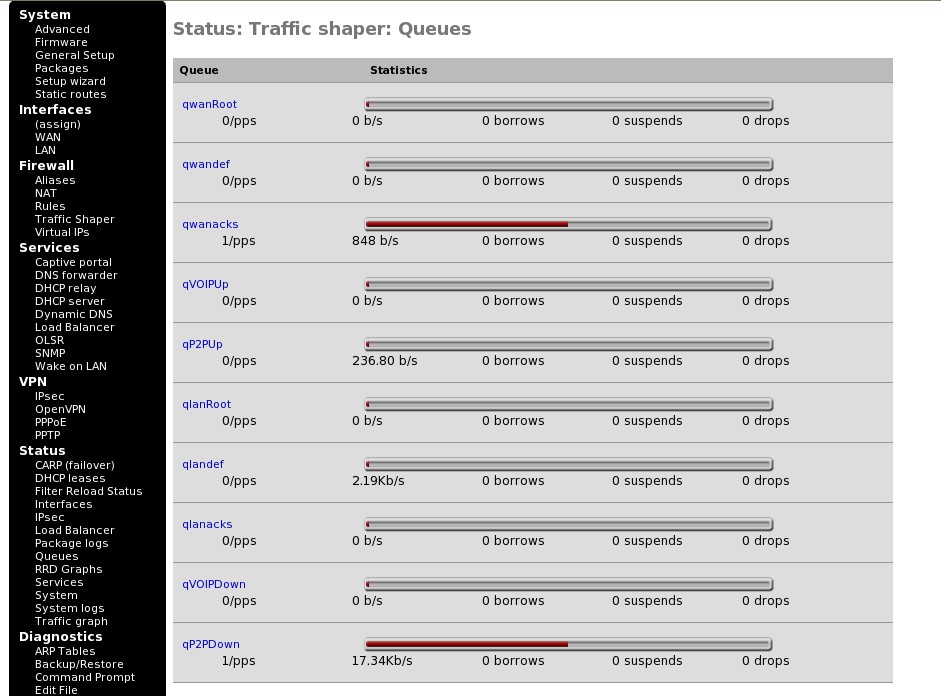The height and width of the screenshot is (696, 941).
Task: Open OpenVPN configuration page
Action: point(60,409)
